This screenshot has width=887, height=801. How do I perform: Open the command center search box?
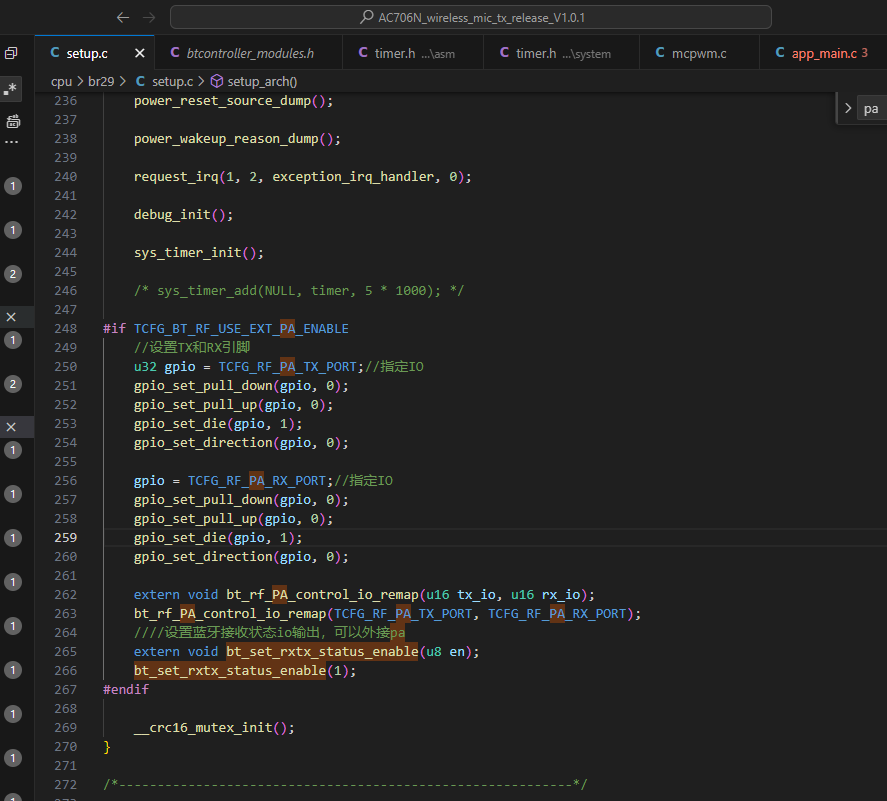pyautogui.click(x=471, y=18)
